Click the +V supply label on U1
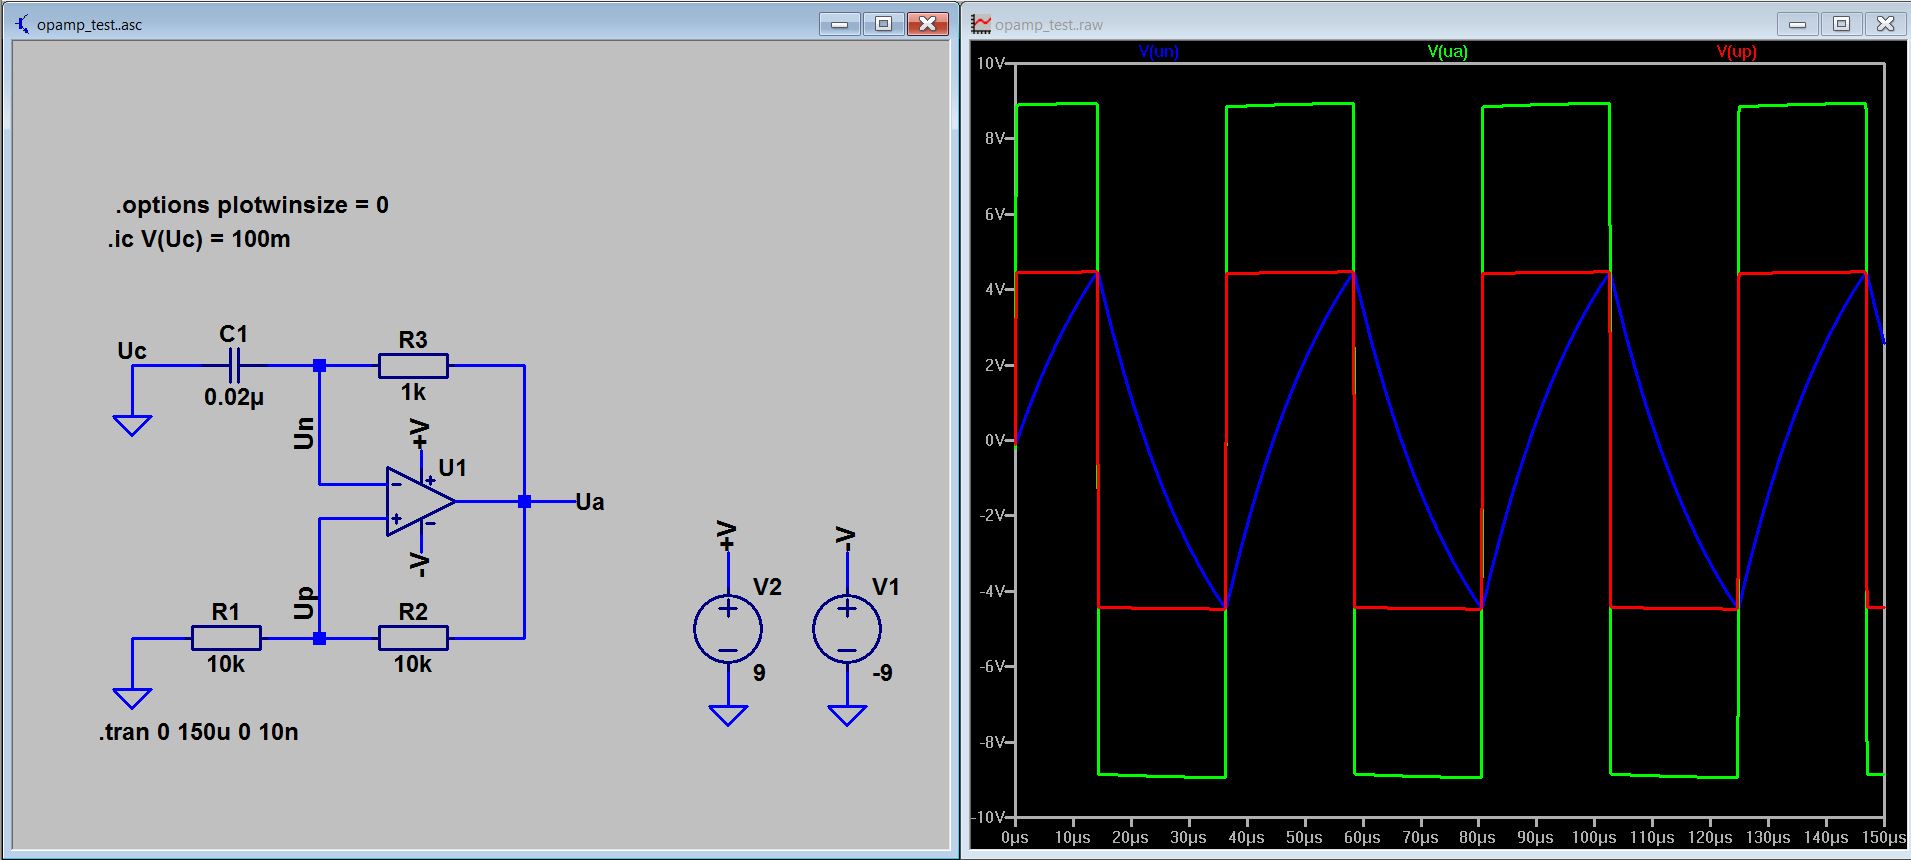1911x860 pixels. click(420, 434)
